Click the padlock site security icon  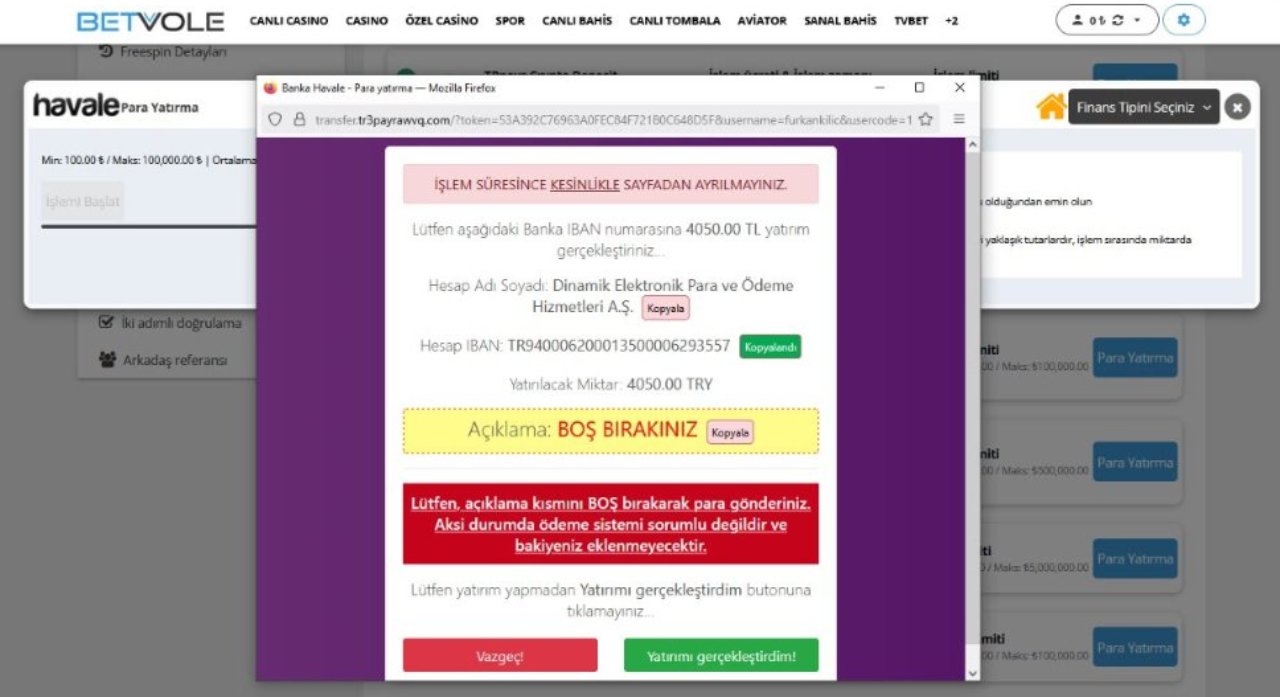[x=298, y=119]
